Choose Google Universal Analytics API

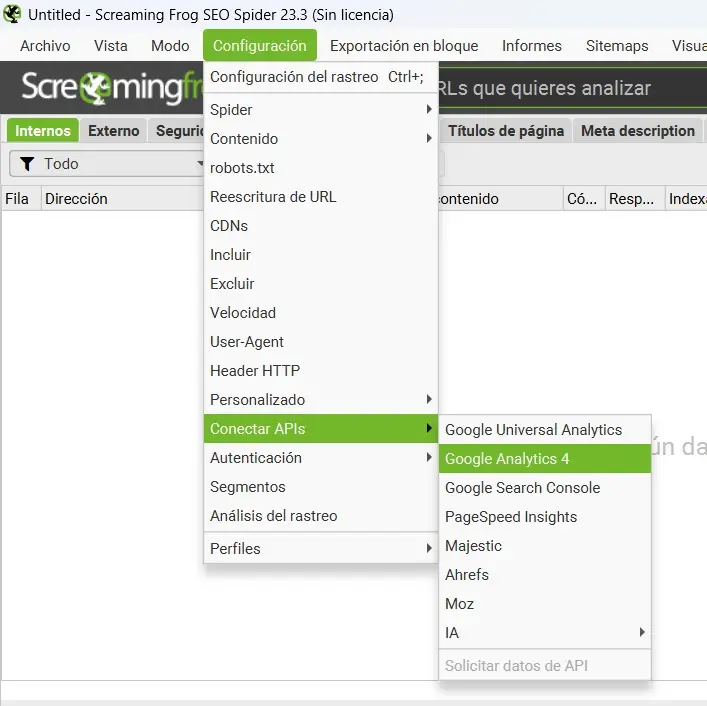point(545,430)
